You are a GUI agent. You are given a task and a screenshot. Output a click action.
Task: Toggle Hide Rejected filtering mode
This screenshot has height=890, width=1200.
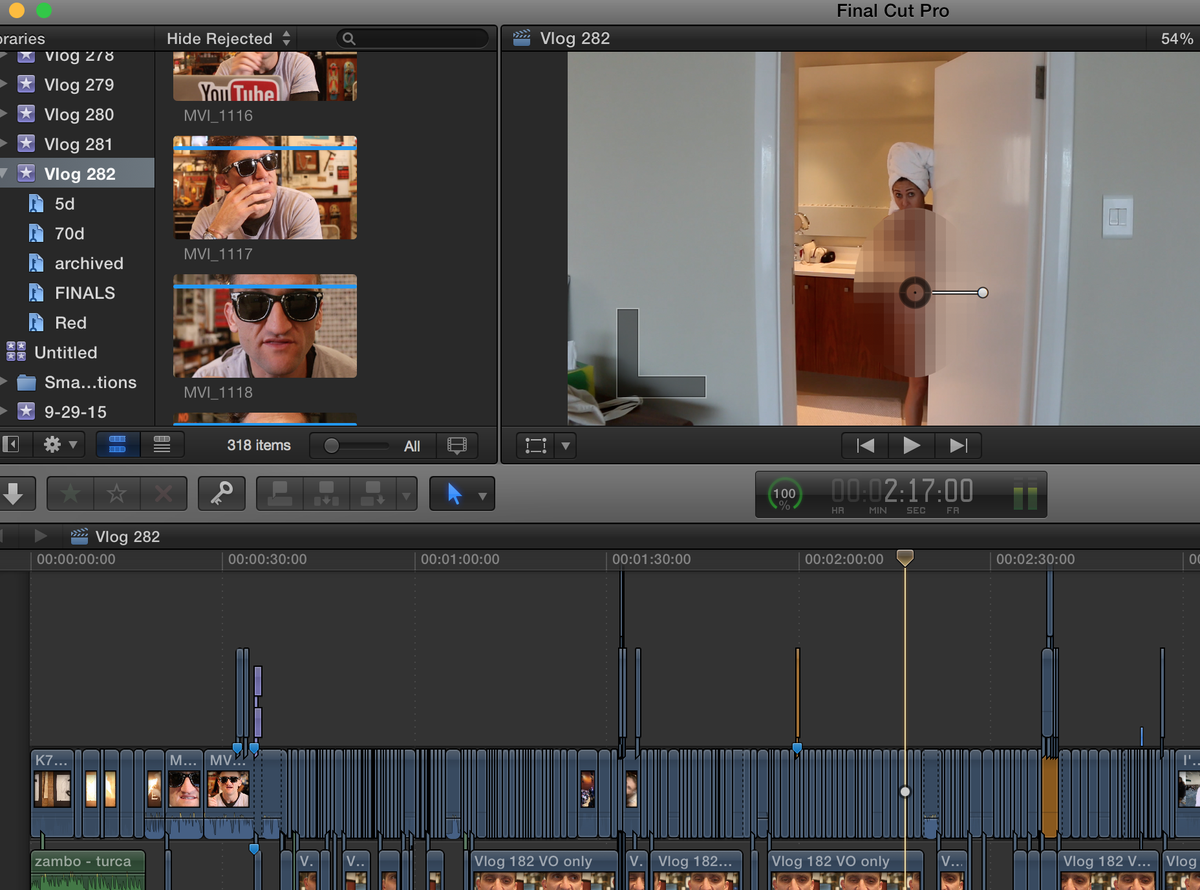pyautogui.click(x=220, y=38)
